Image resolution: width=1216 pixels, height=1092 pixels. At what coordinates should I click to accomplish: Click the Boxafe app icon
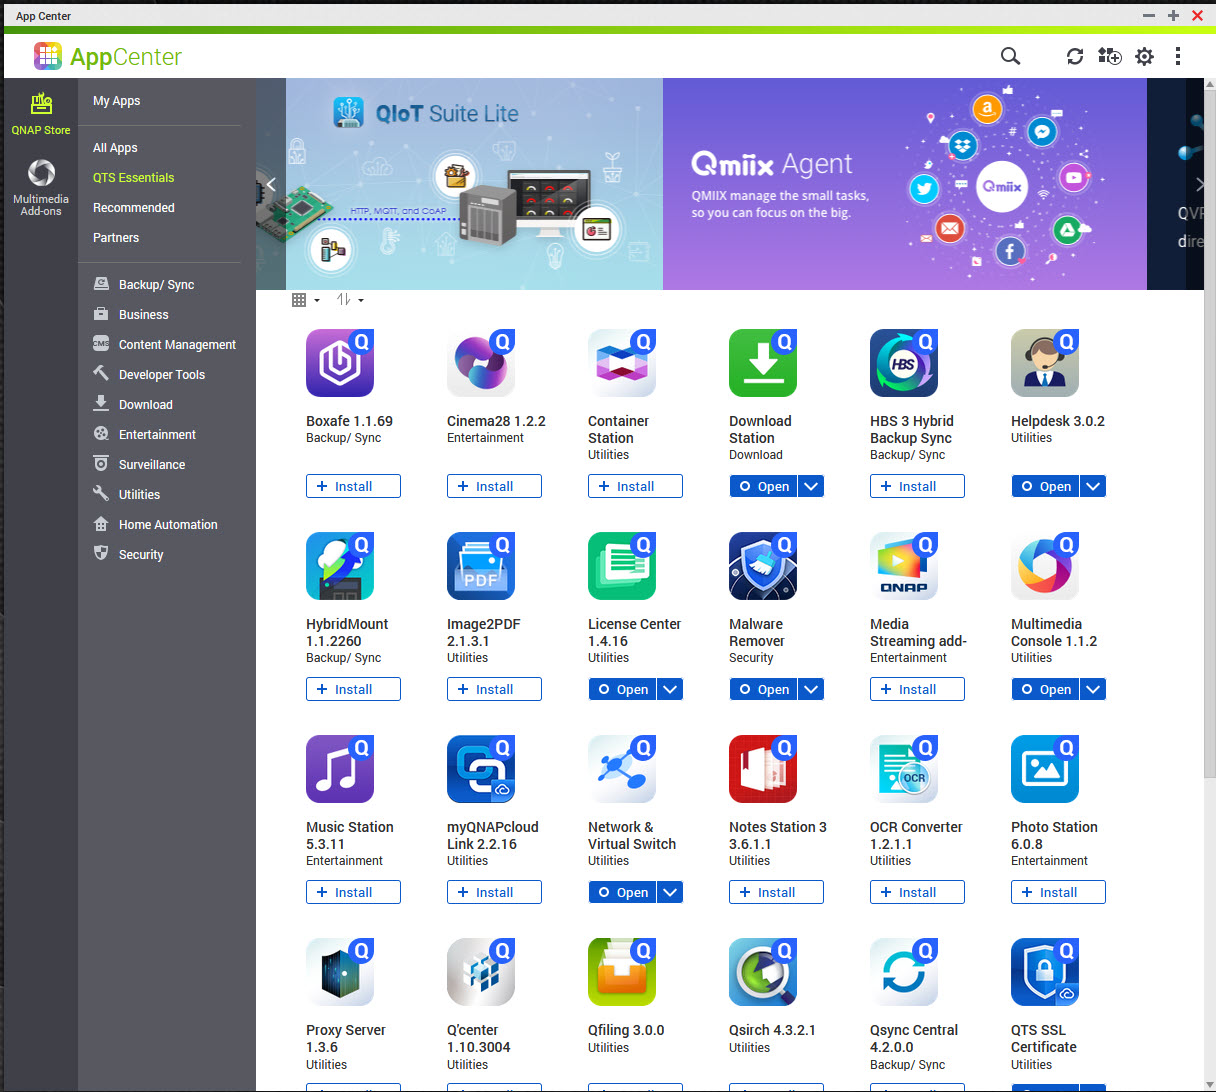pos(340,363)
